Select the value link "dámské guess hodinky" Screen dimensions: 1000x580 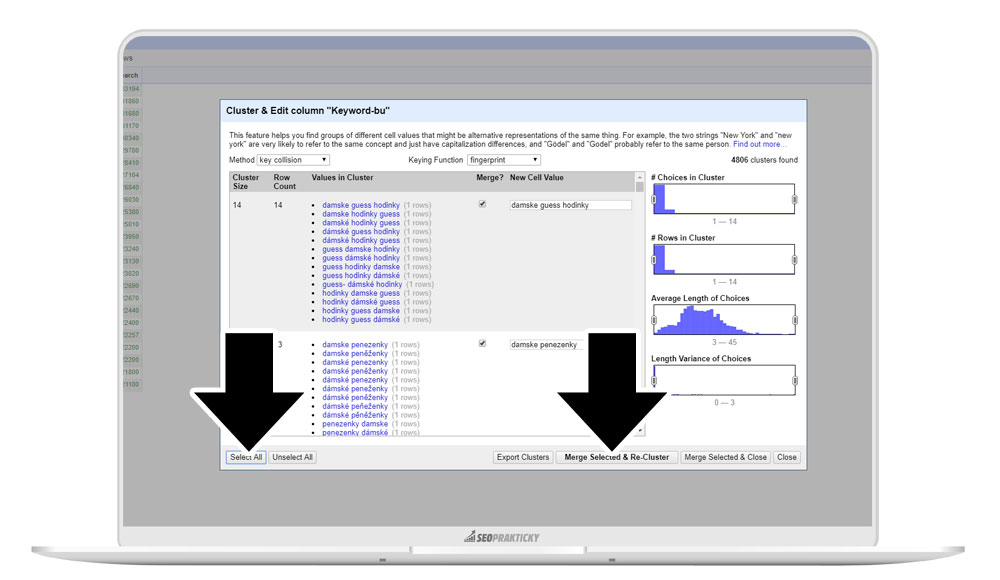tap(361, 232)
